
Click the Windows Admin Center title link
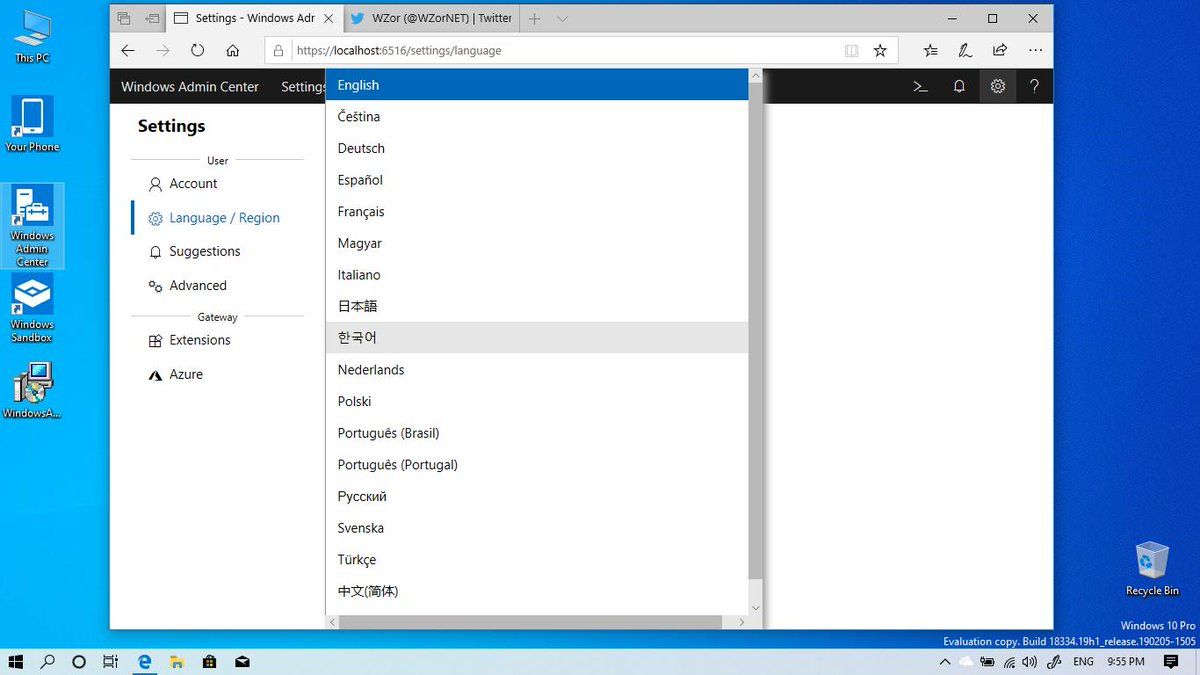[190, 87]
